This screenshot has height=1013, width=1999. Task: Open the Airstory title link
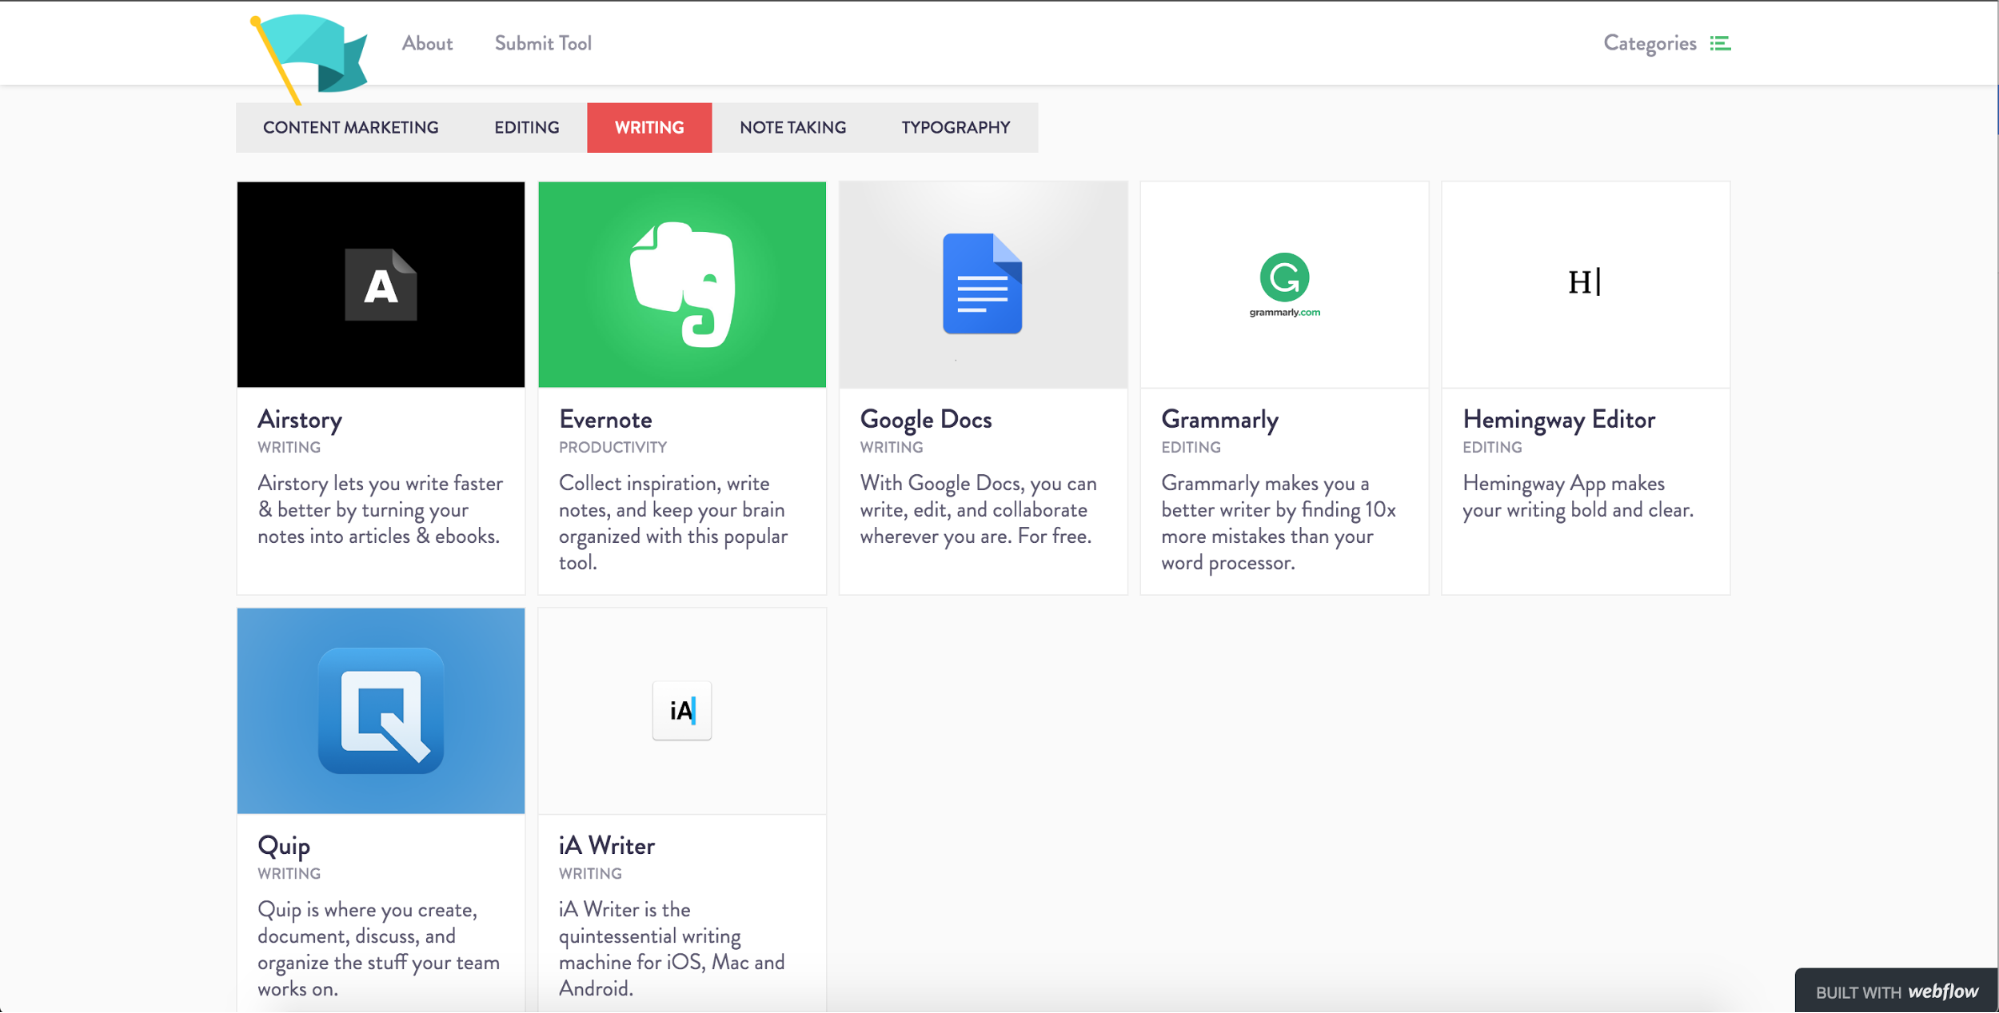tap(300, 420)
